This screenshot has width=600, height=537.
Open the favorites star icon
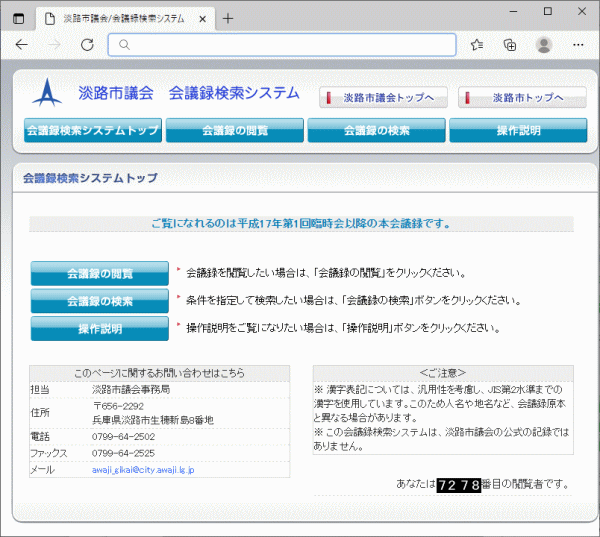pos(477,45)
